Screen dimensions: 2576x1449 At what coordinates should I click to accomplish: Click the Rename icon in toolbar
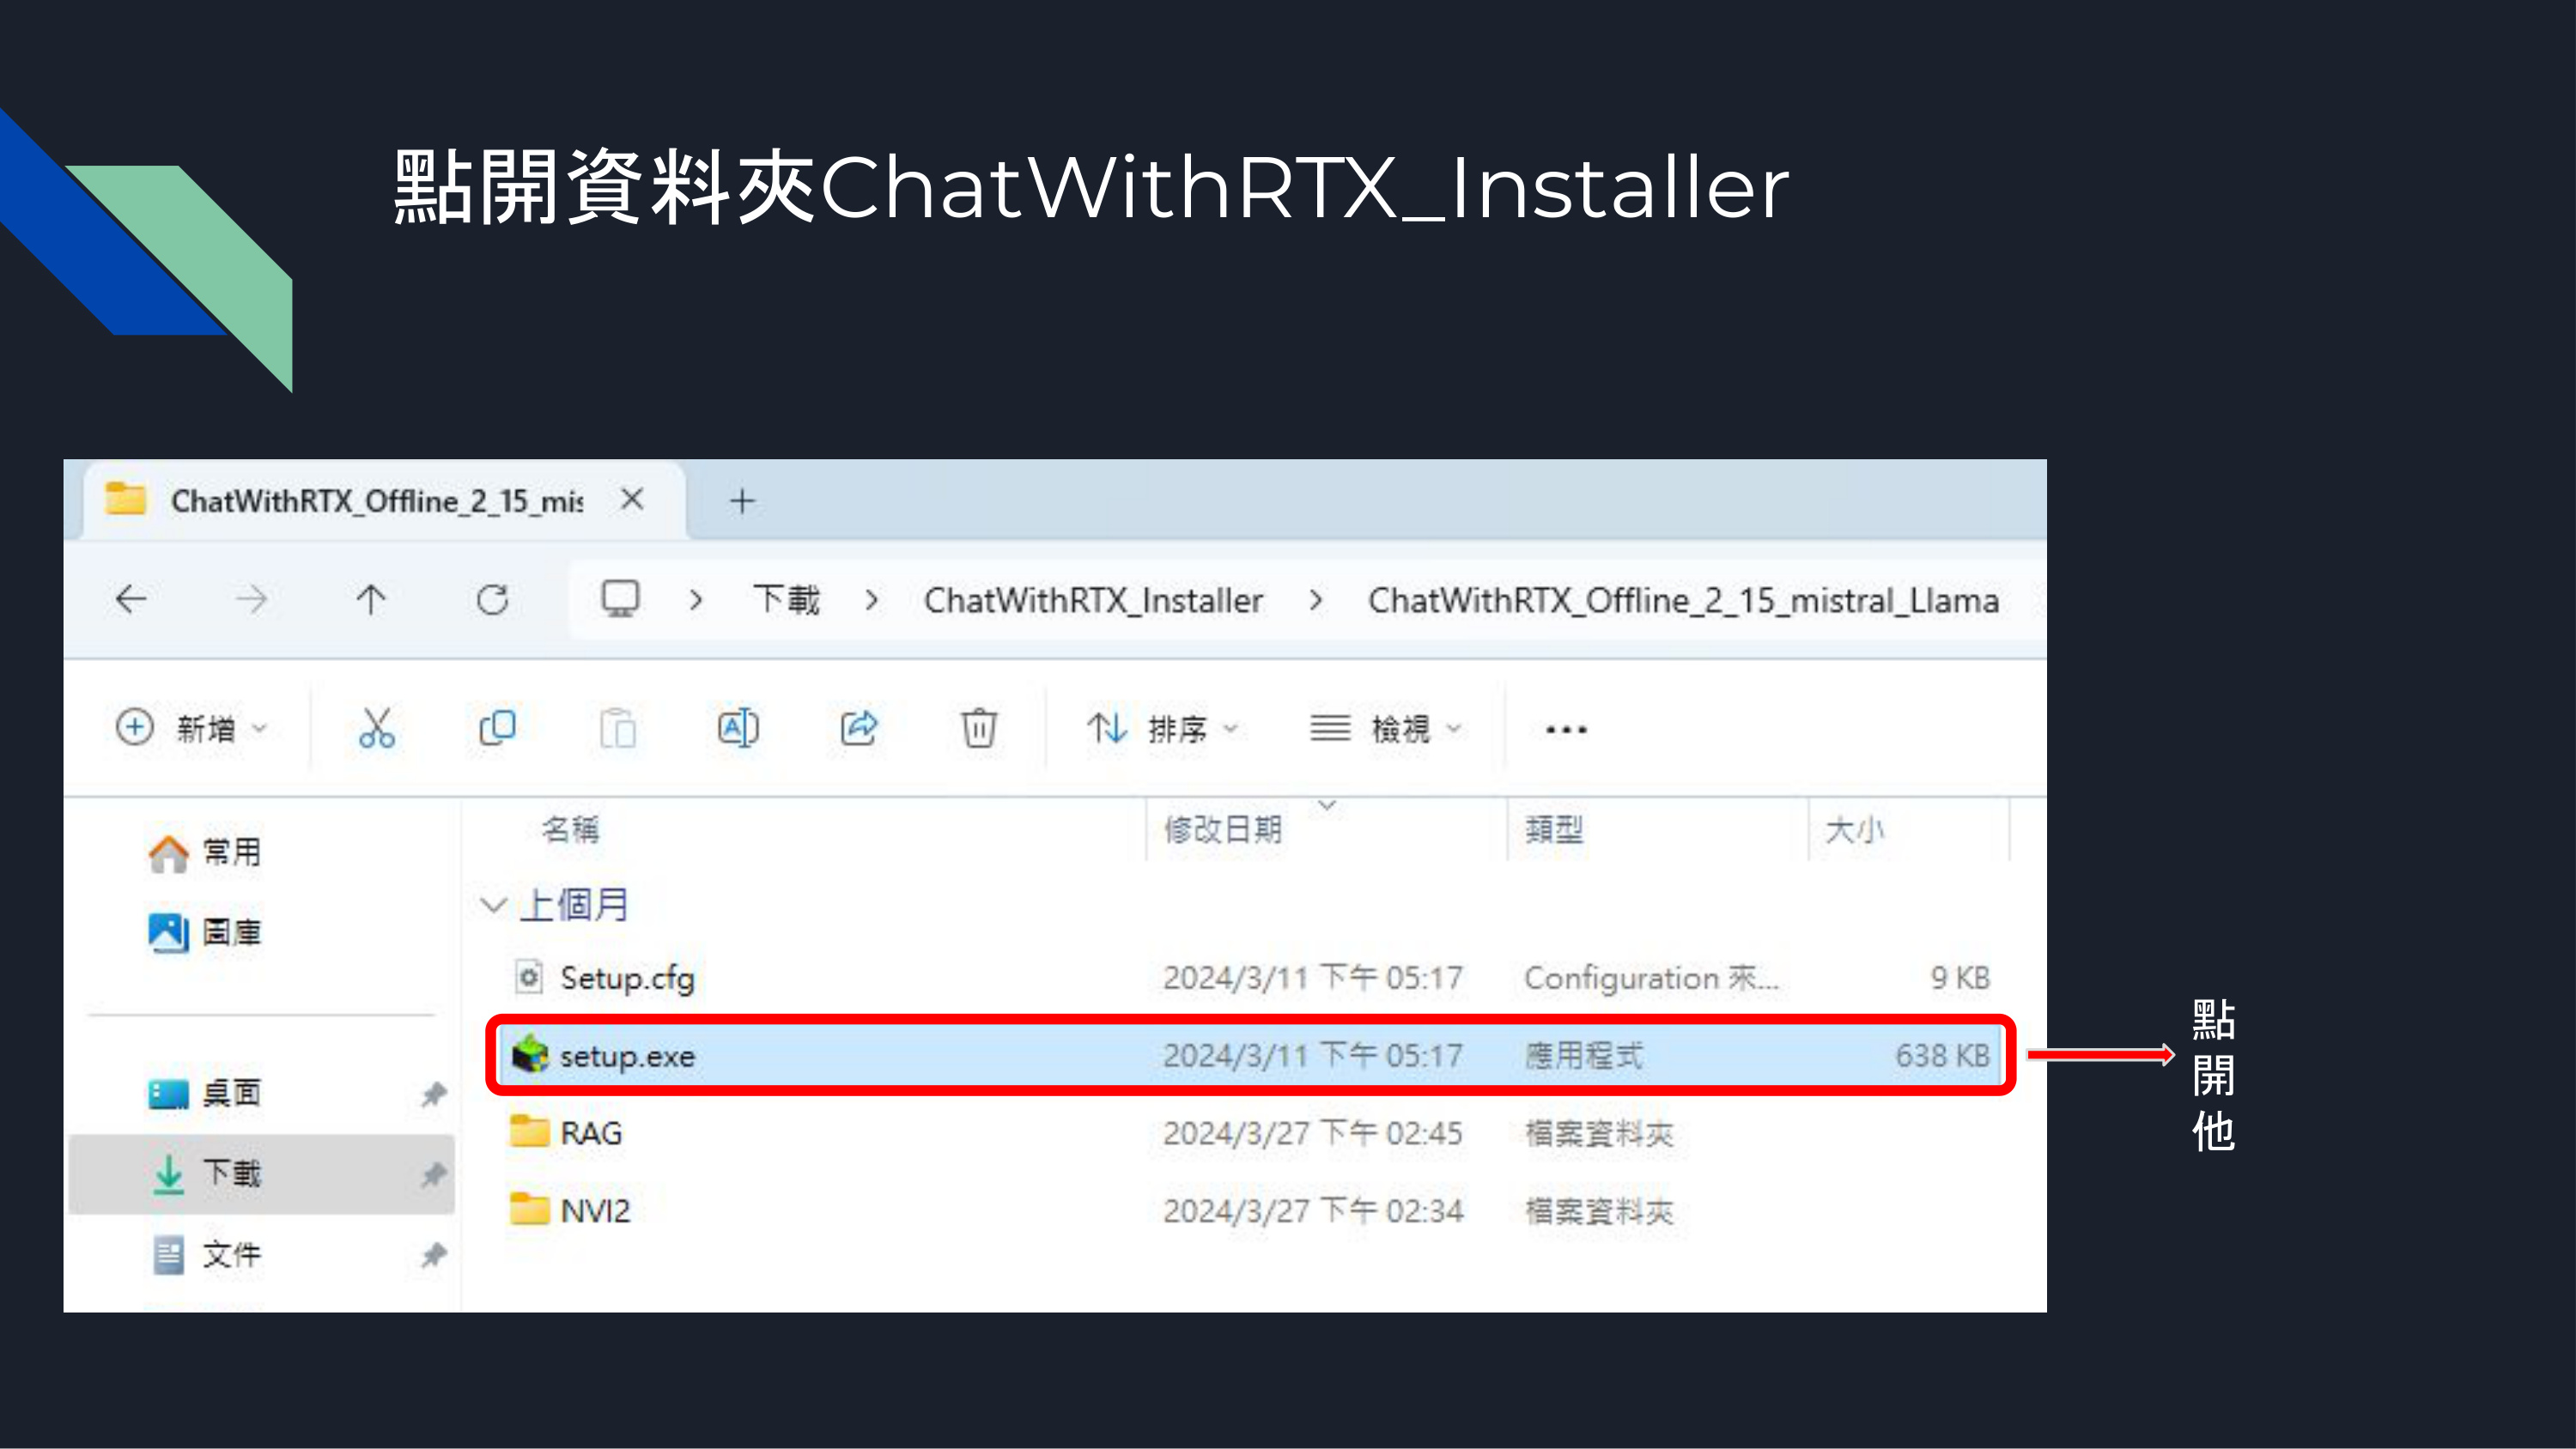coord(738,728)
